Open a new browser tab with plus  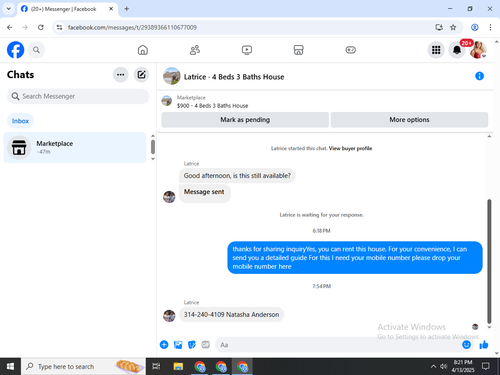tap(127, 9)
